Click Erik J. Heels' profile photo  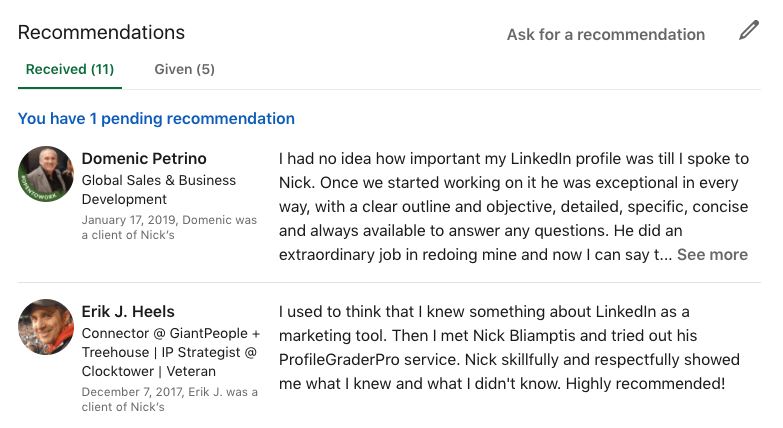pos(46,327)
